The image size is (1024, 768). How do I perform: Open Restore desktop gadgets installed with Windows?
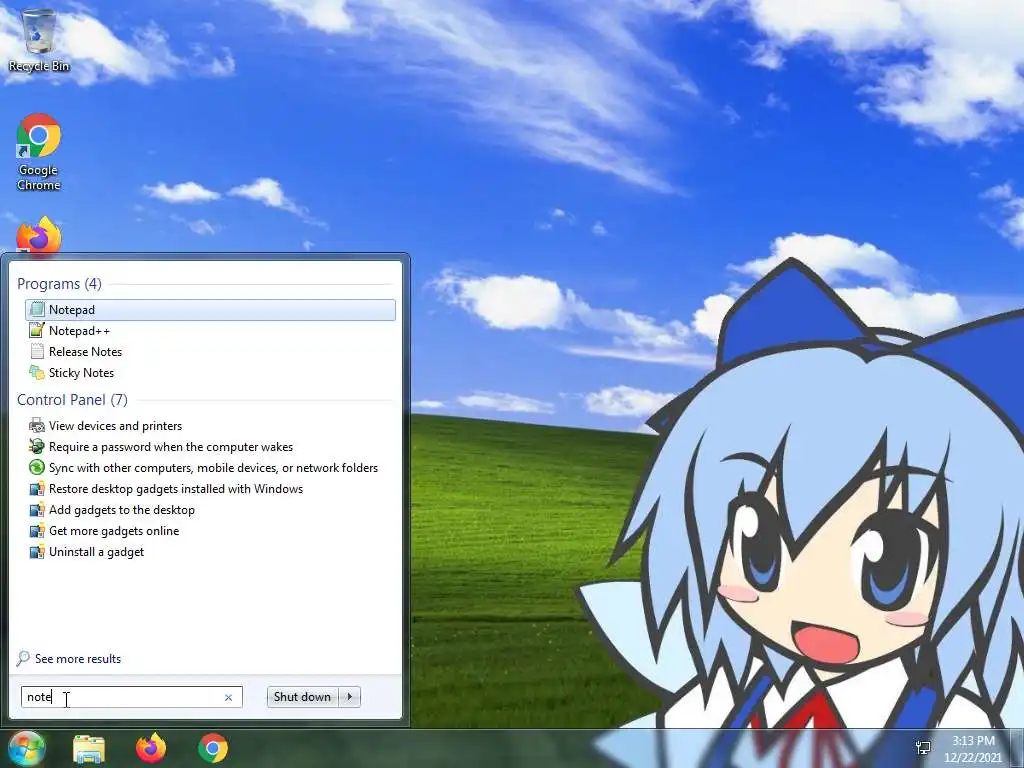(x=176, y=488)
